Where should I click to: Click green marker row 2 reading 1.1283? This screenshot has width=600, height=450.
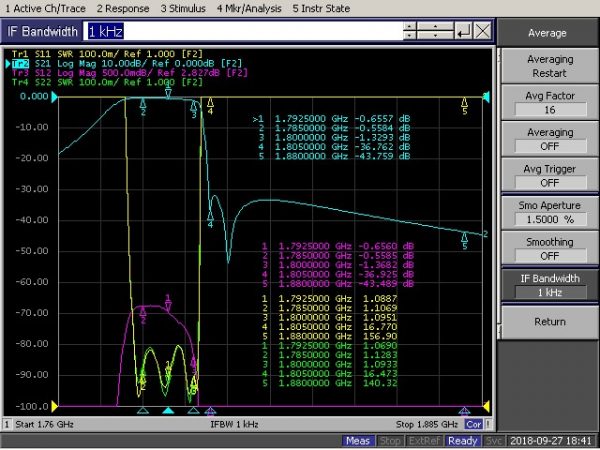pos(329,355)
